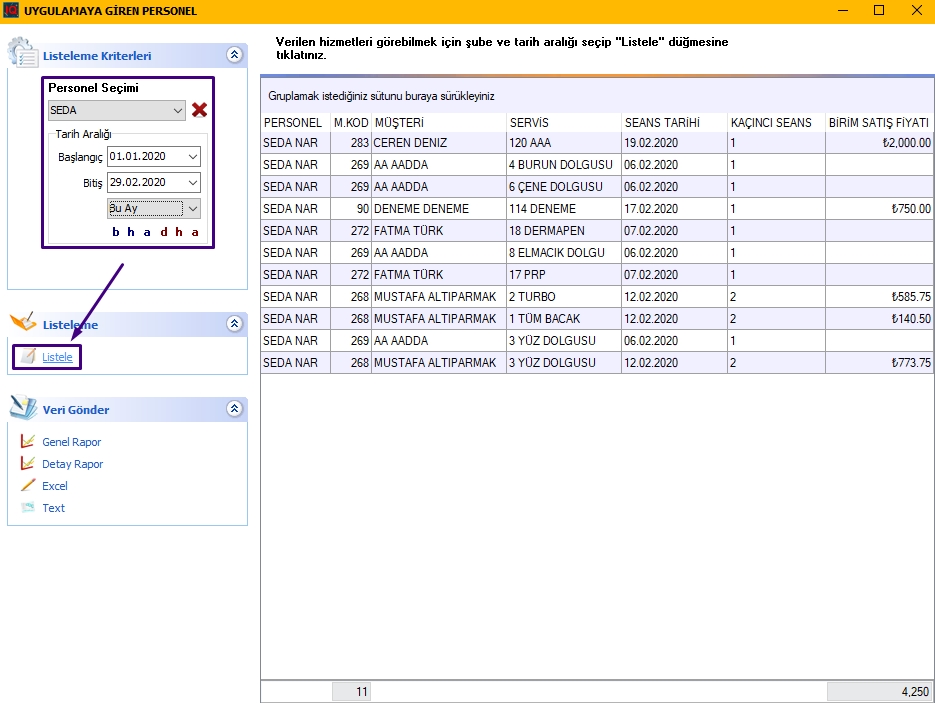Click the Listele notepad icon
Viewport: 935px width, 703px height.
28,357
